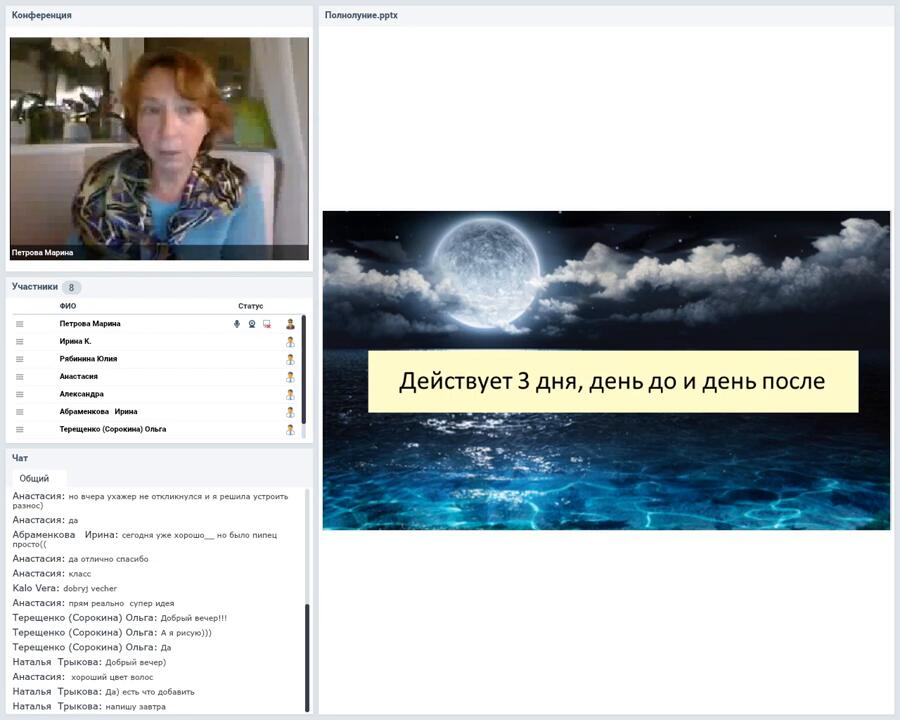Click the chat panel scrollbar
The height and width of the screenshot is (720, 900).
pos(307,655)
